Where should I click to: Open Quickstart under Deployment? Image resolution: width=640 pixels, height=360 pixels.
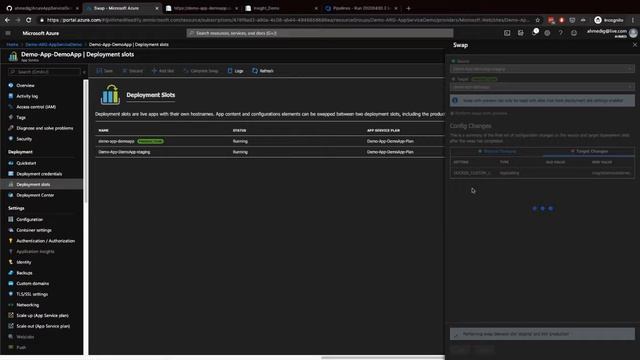coord(26,163)
